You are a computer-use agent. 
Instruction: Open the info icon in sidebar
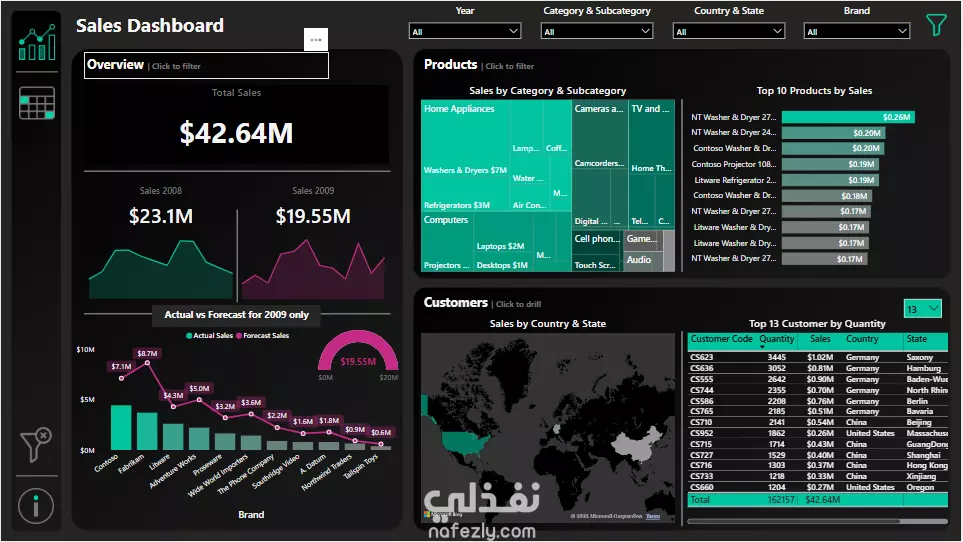click(x=36, y=506)
